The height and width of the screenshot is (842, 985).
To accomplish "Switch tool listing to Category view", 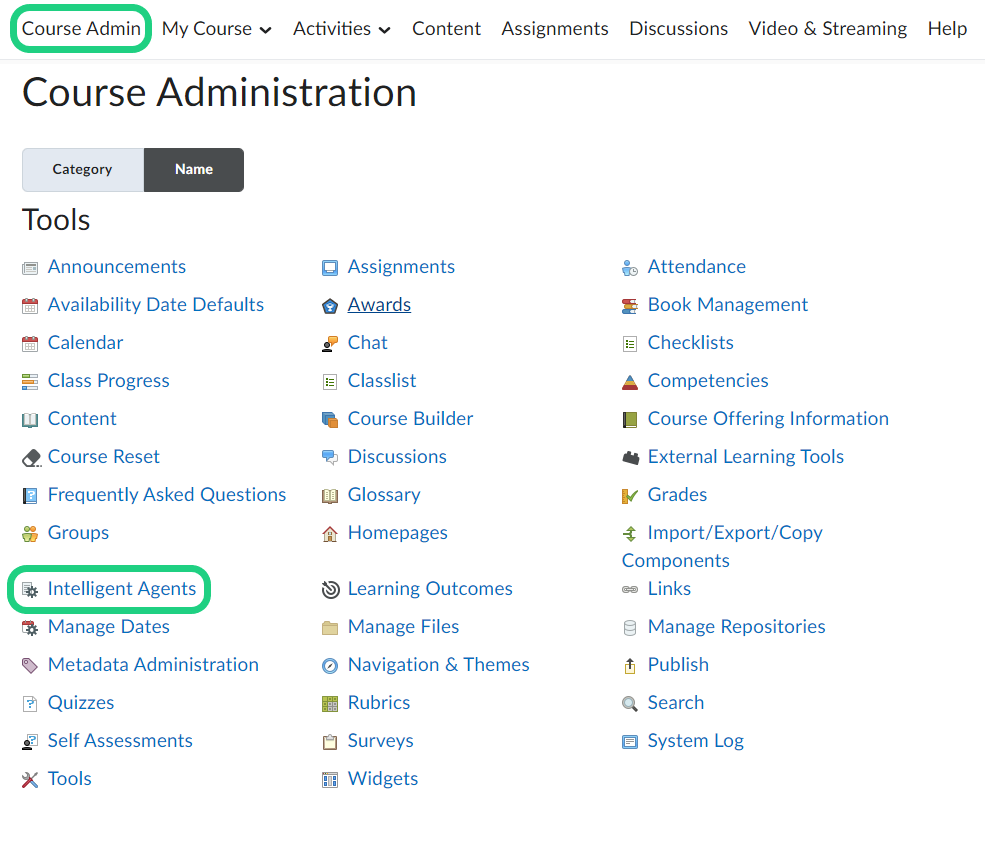I will click(x=83, y=169).
